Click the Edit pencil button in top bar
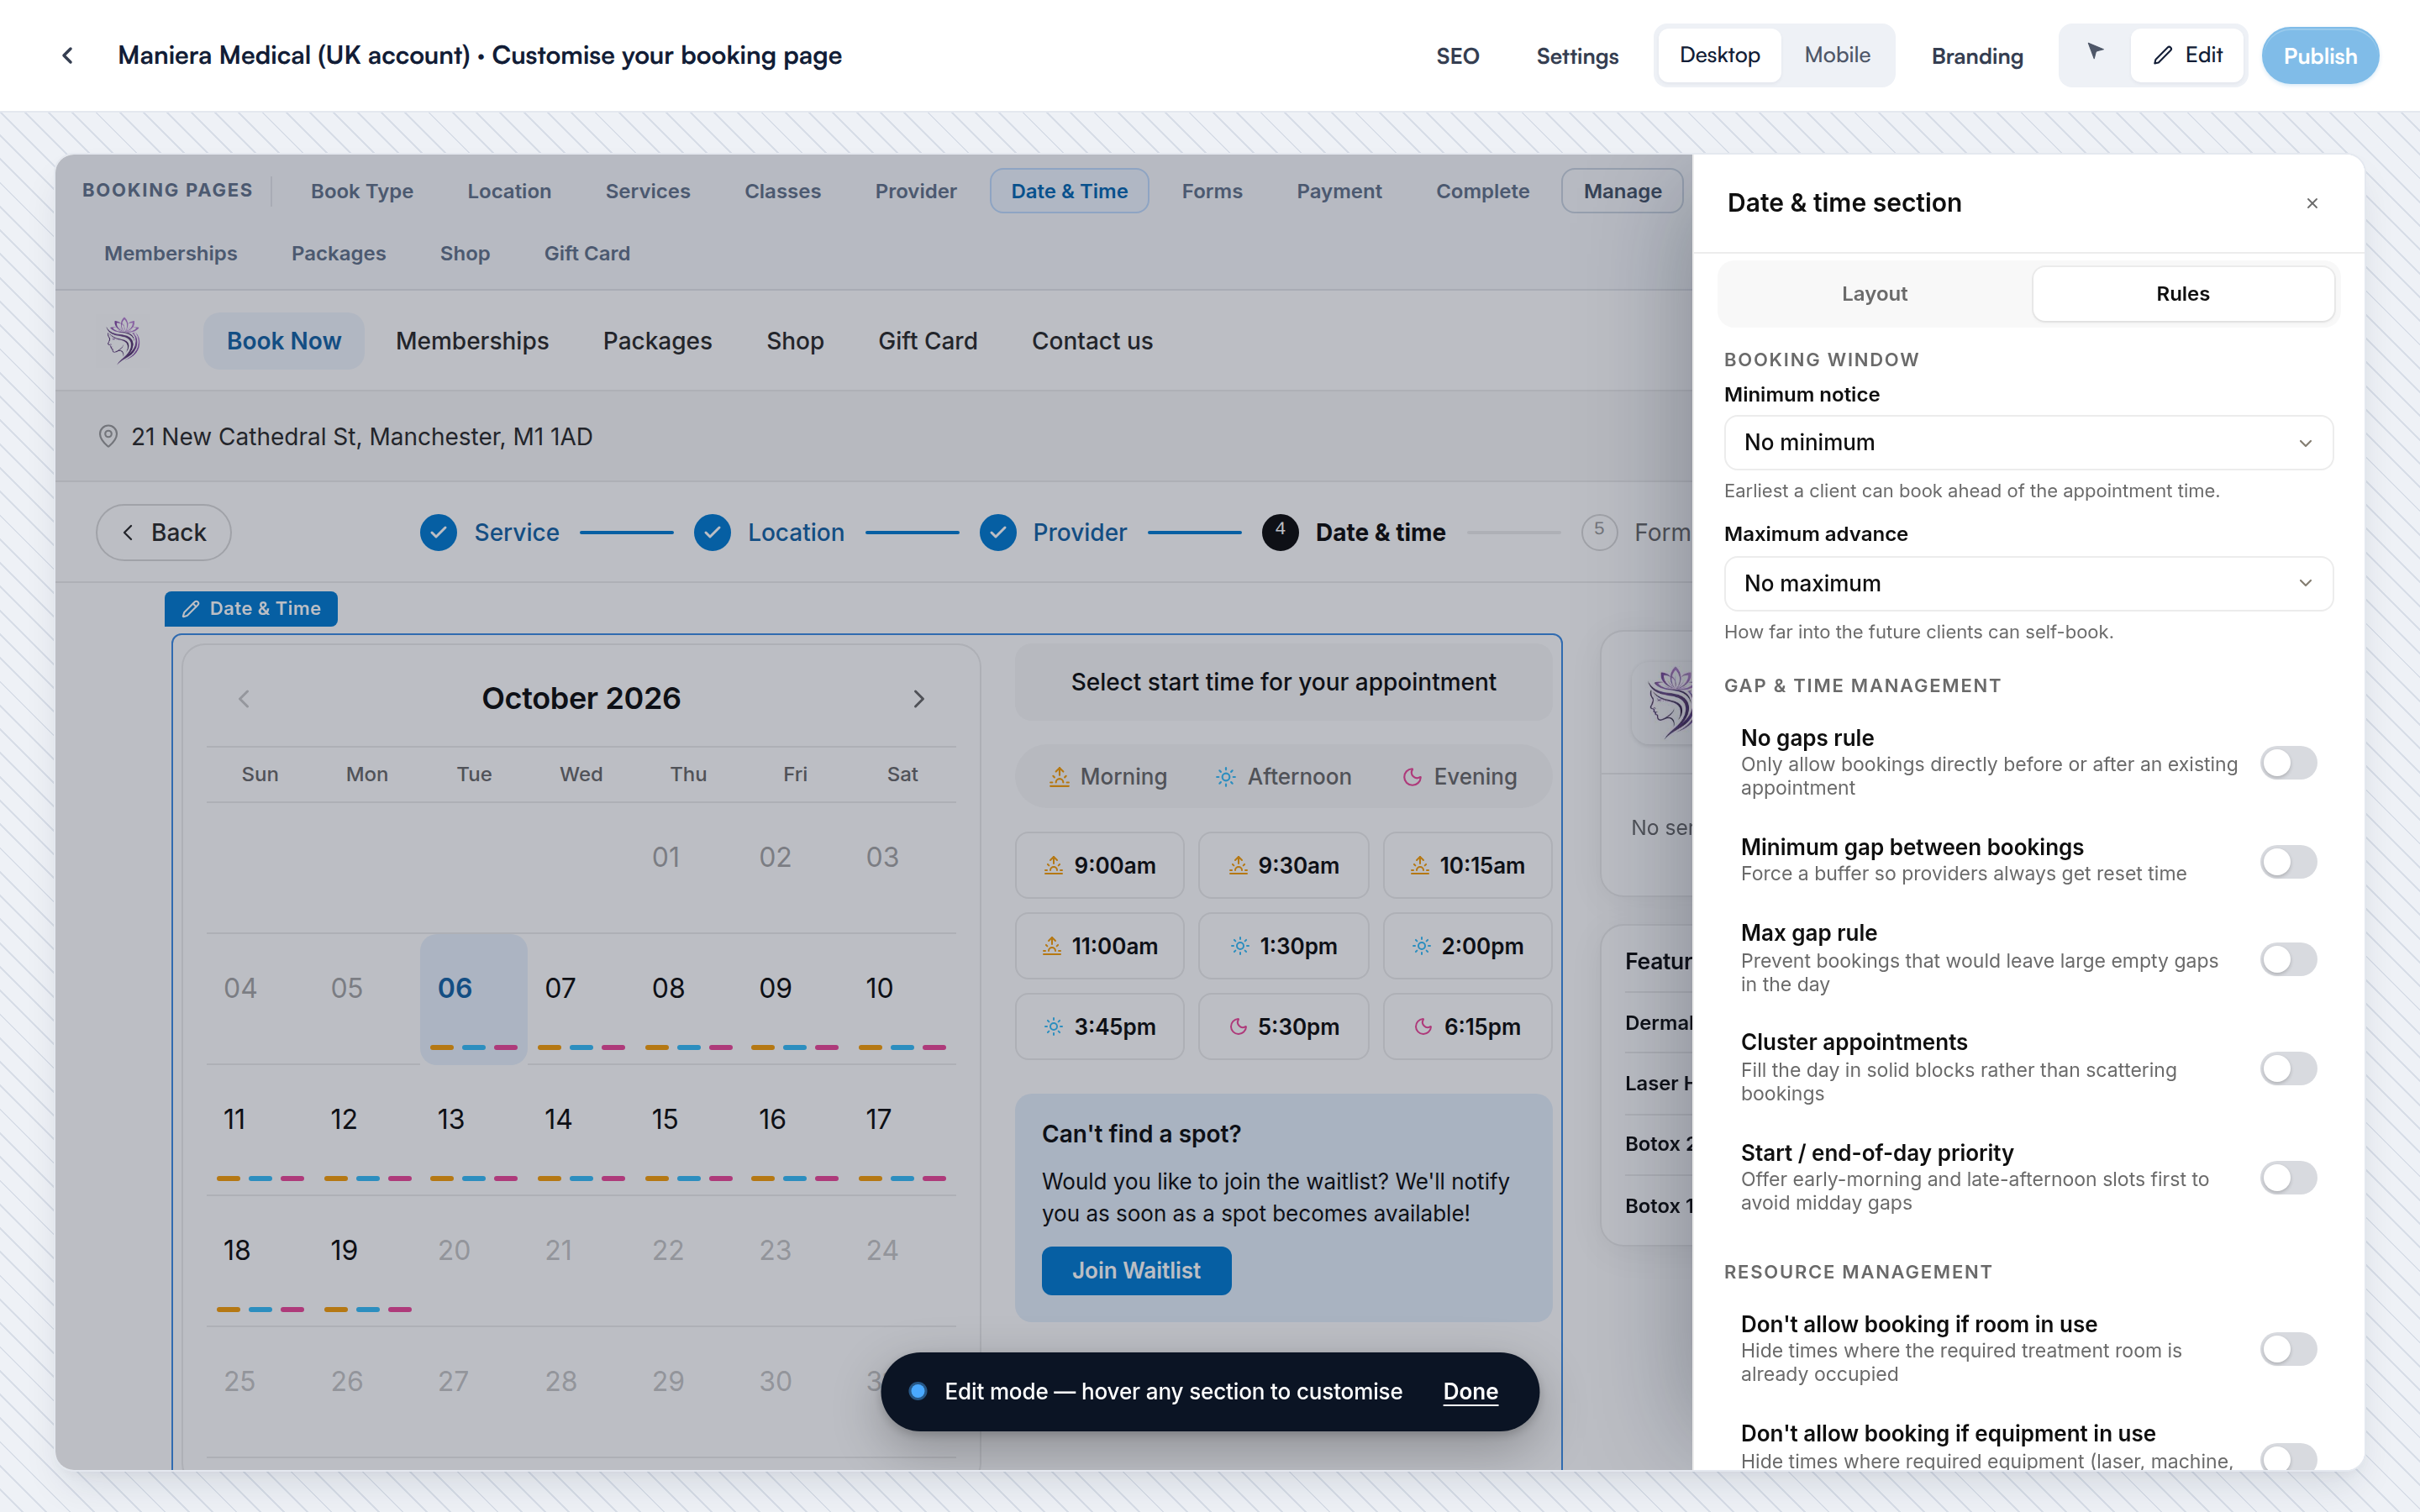2420x1512 pixels. point(2187,55)
